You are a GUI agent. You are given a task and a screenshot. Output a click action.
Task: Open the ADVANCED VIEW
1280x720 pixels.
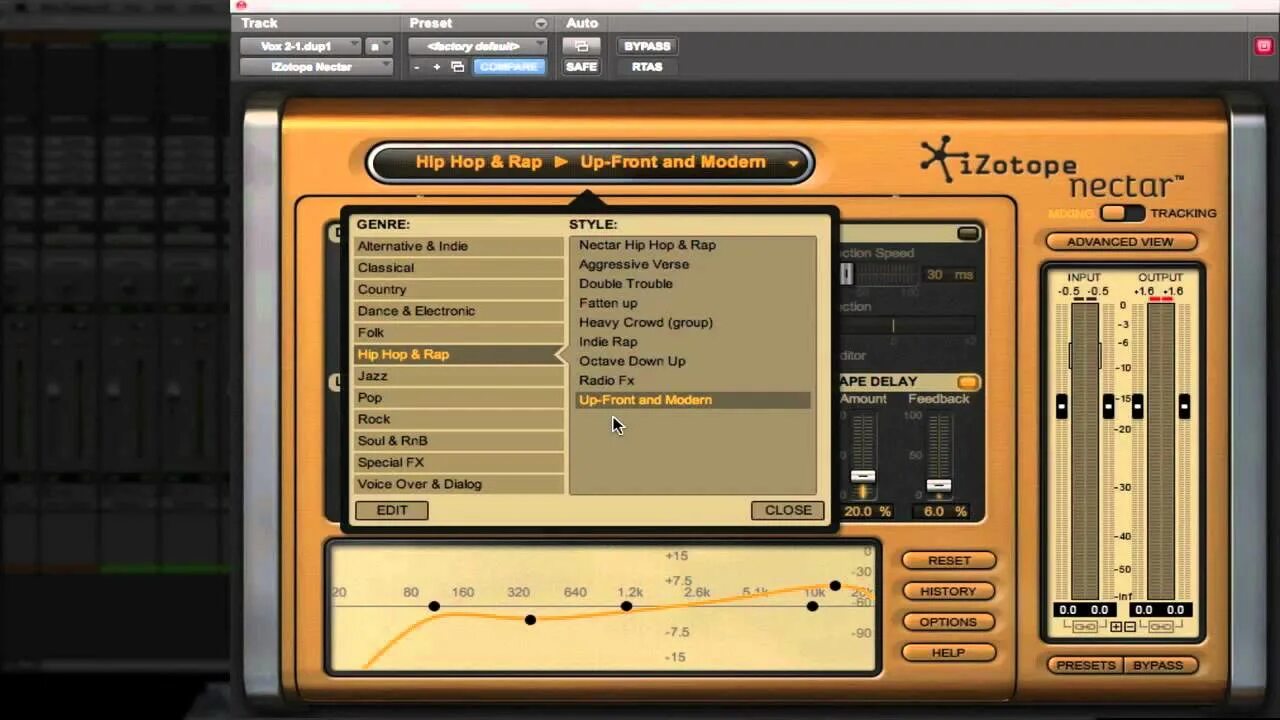pos(1120,242)
